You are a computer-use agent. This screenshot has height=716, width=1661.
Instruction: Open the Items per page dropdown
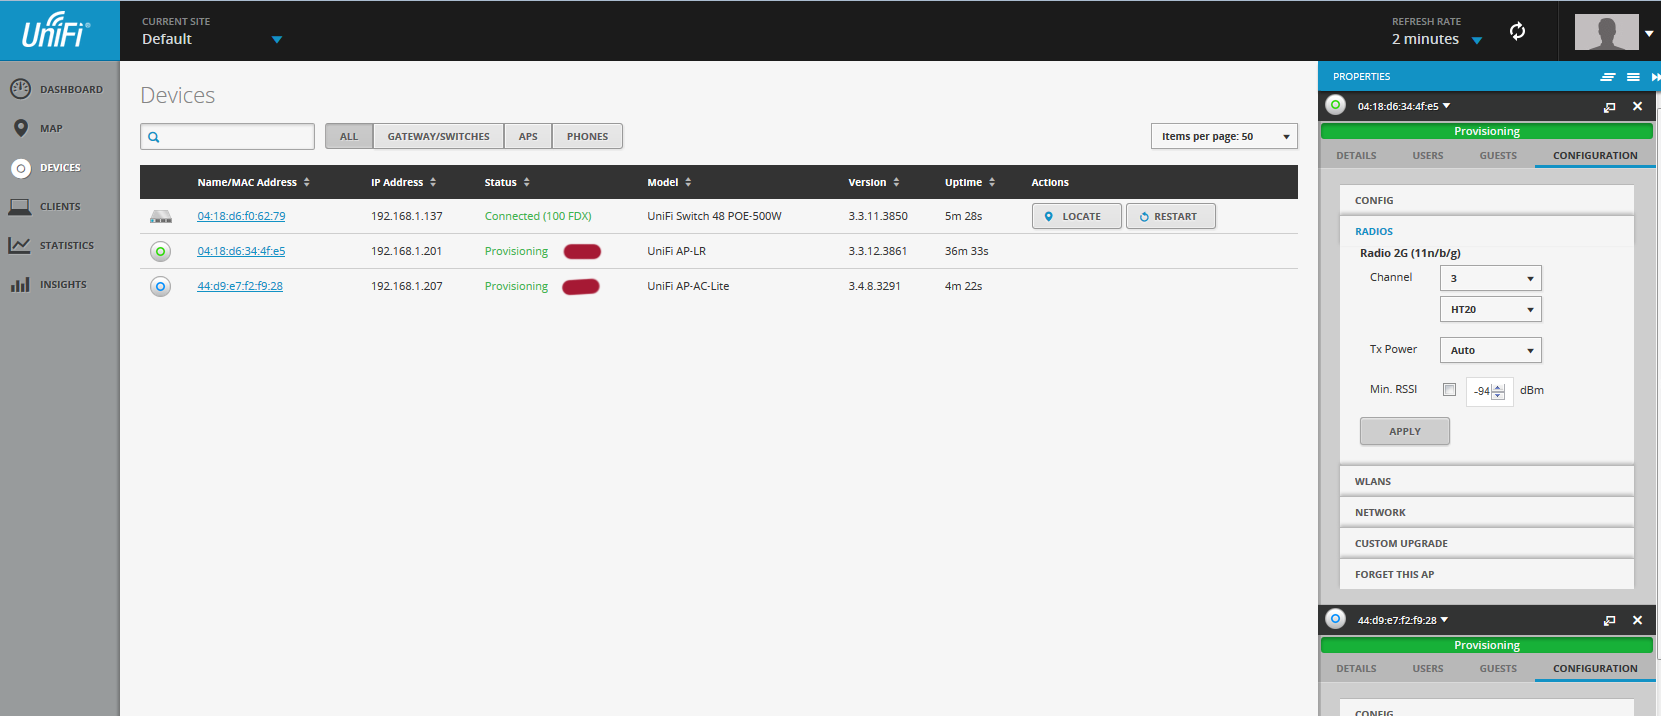point(1223,136)
